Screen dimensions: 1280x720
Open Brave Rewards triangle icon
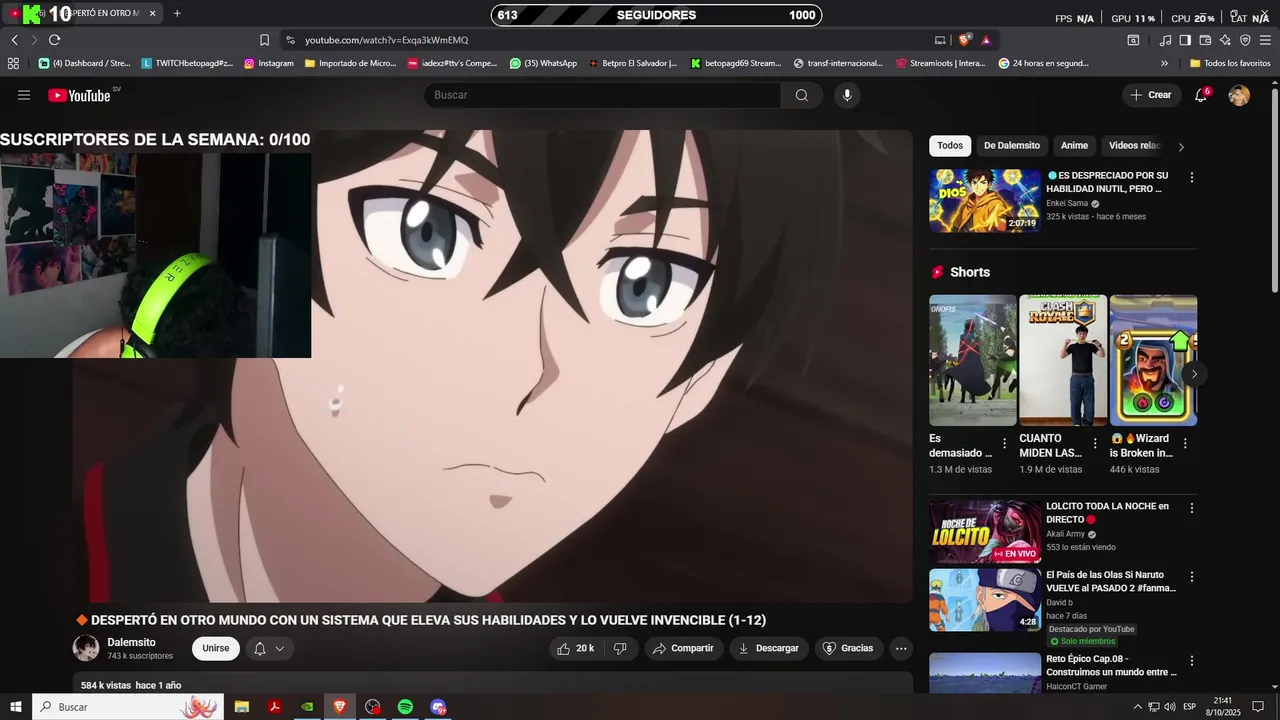(x=986, y=40)
